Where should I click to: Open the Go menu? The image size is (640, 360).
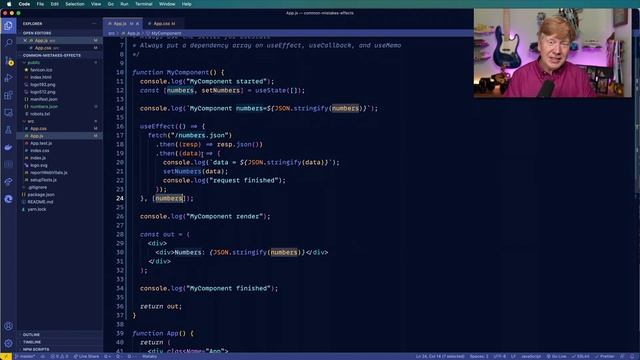pyautogui.click(x=111, y=4)
